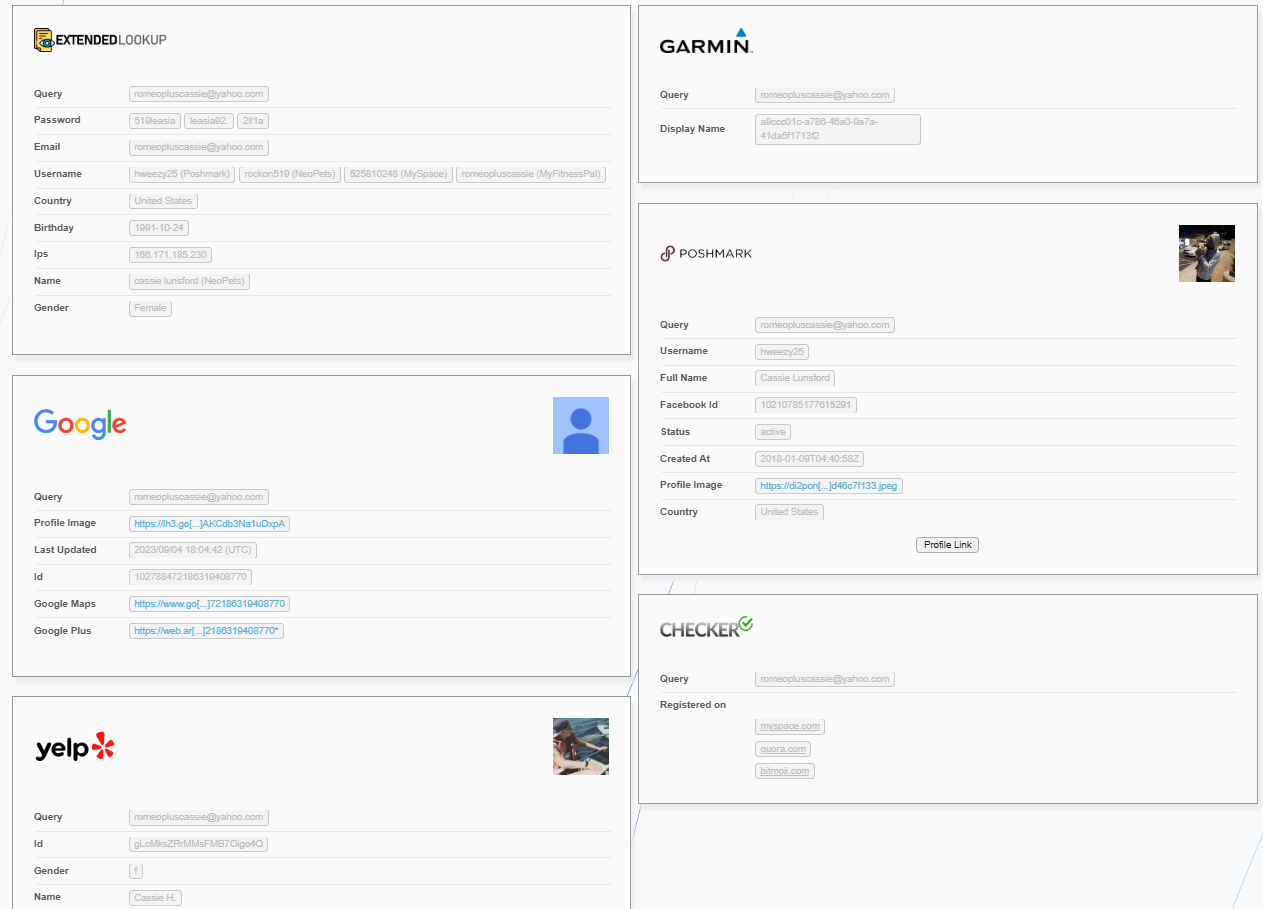Open the Yelp profile photo thumbnail

tap(581, 746)
